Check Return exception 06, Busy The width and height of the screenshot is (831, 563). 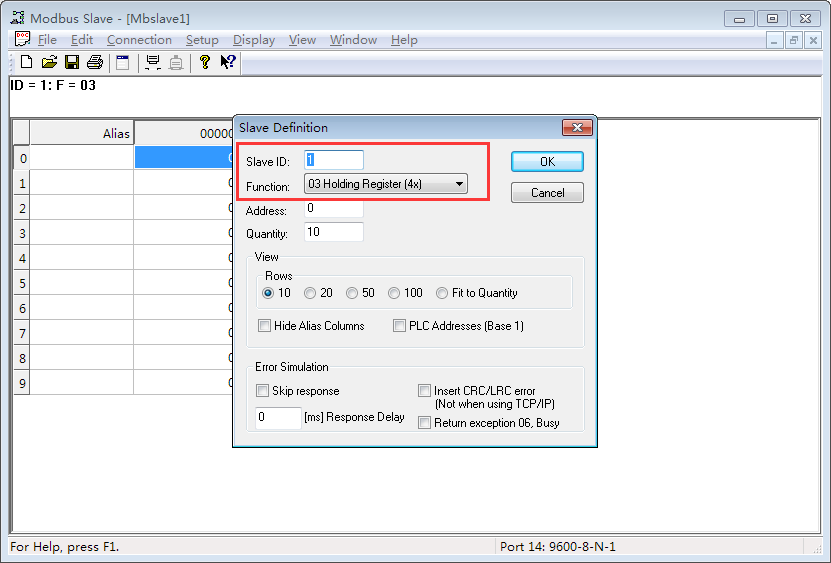click(425, 423)
